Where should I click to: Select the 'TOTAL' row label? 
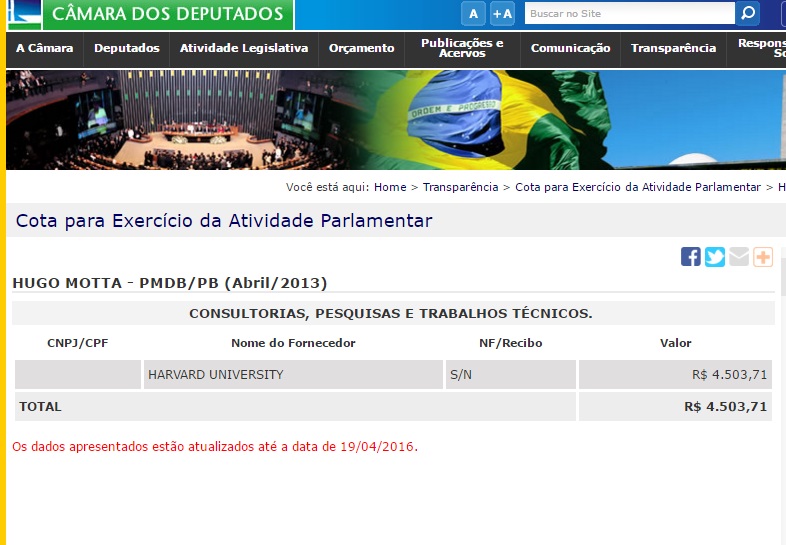click(40, 407)
